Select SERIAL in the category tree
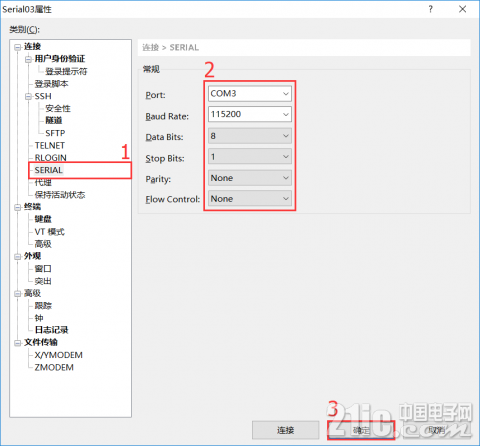The height and width of the screenshot is (446, 480). pos(49,170)
